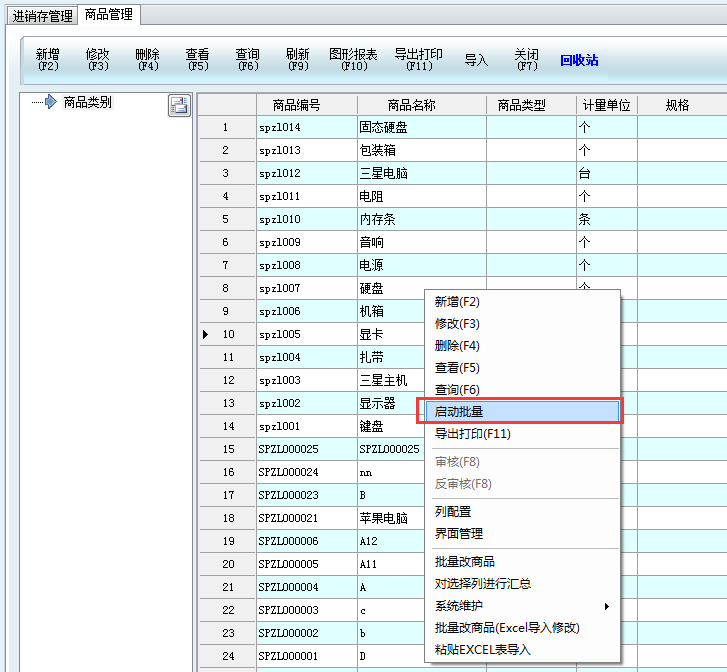This screenshot has width=727, height=672.
Task: Click the 商品编号 column header
Action: click(296, 105)
